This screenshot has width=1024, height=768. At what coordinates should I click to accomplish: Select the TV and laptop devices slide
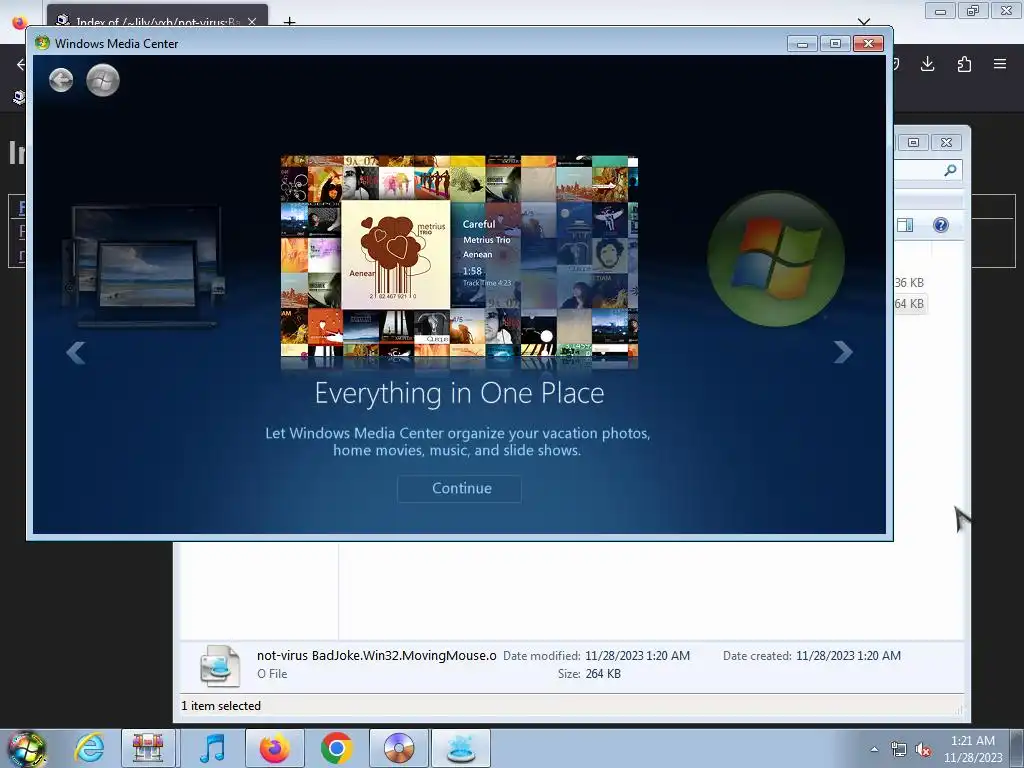tap(145, 266)
